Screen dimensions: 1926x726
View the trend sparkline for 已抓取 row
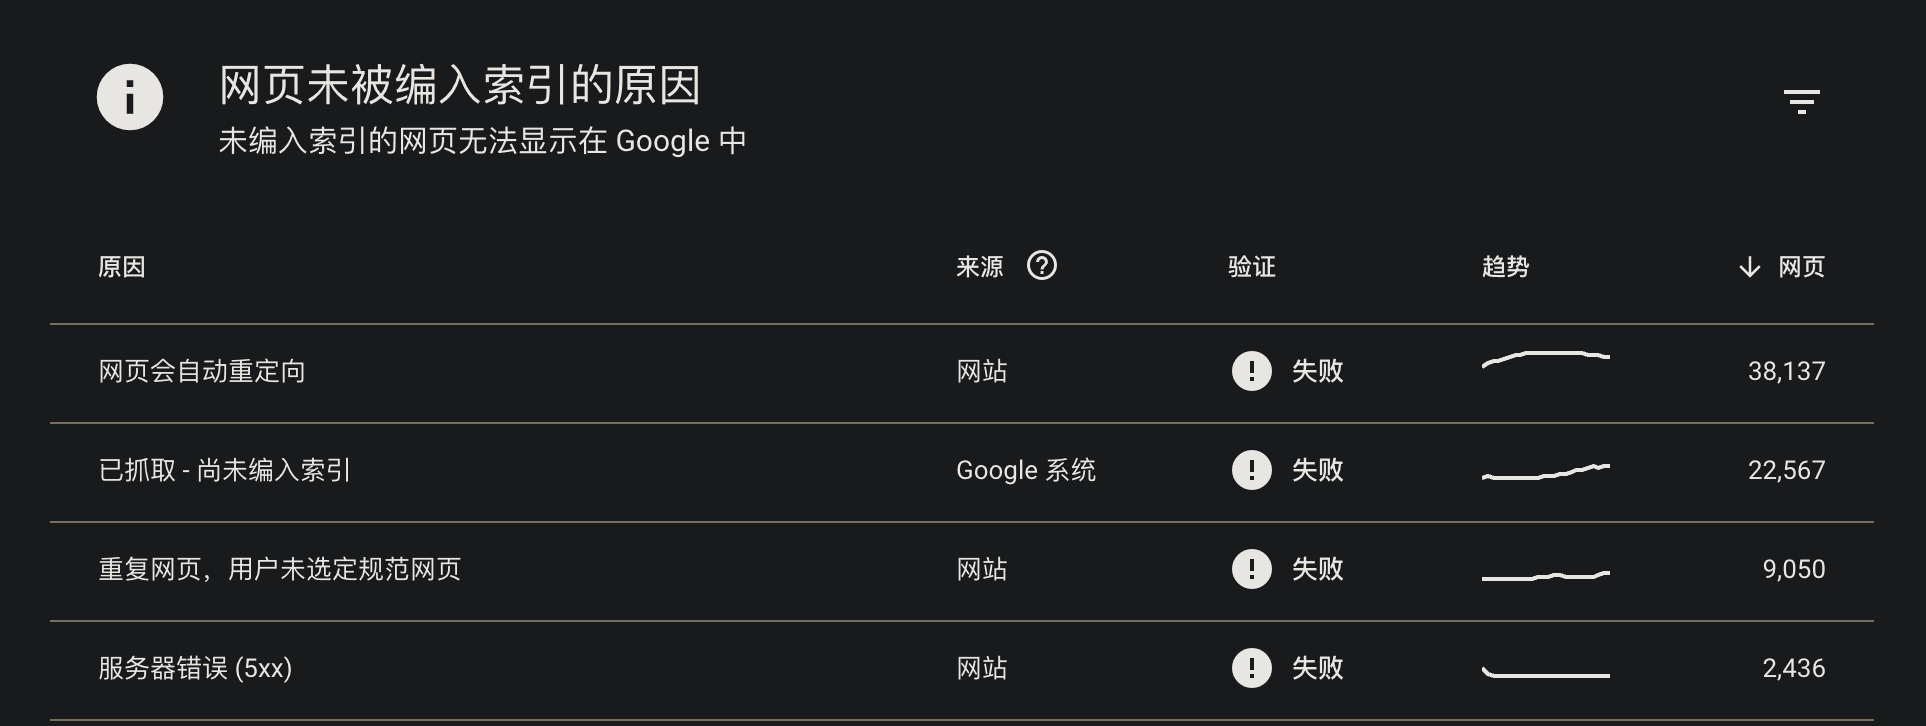click(1546, 472)
